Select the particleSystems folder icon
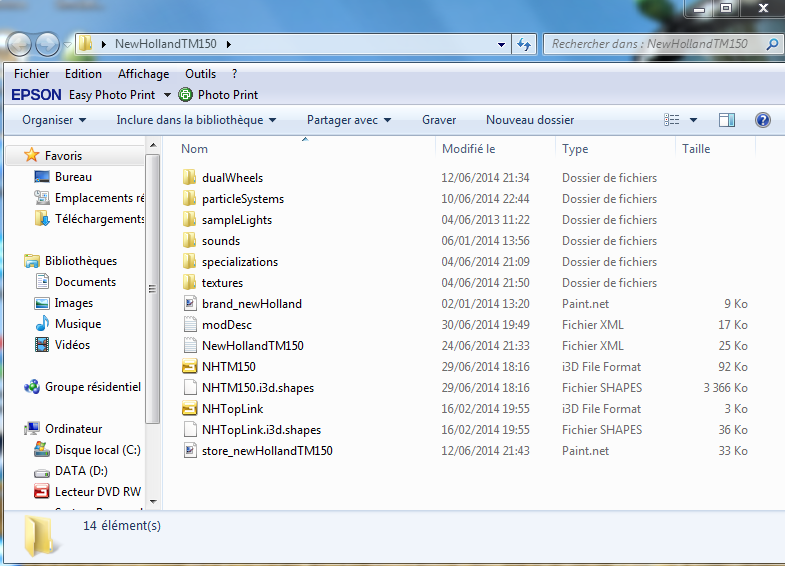Viewport: 785px width, 566px height. coord(190,198)
